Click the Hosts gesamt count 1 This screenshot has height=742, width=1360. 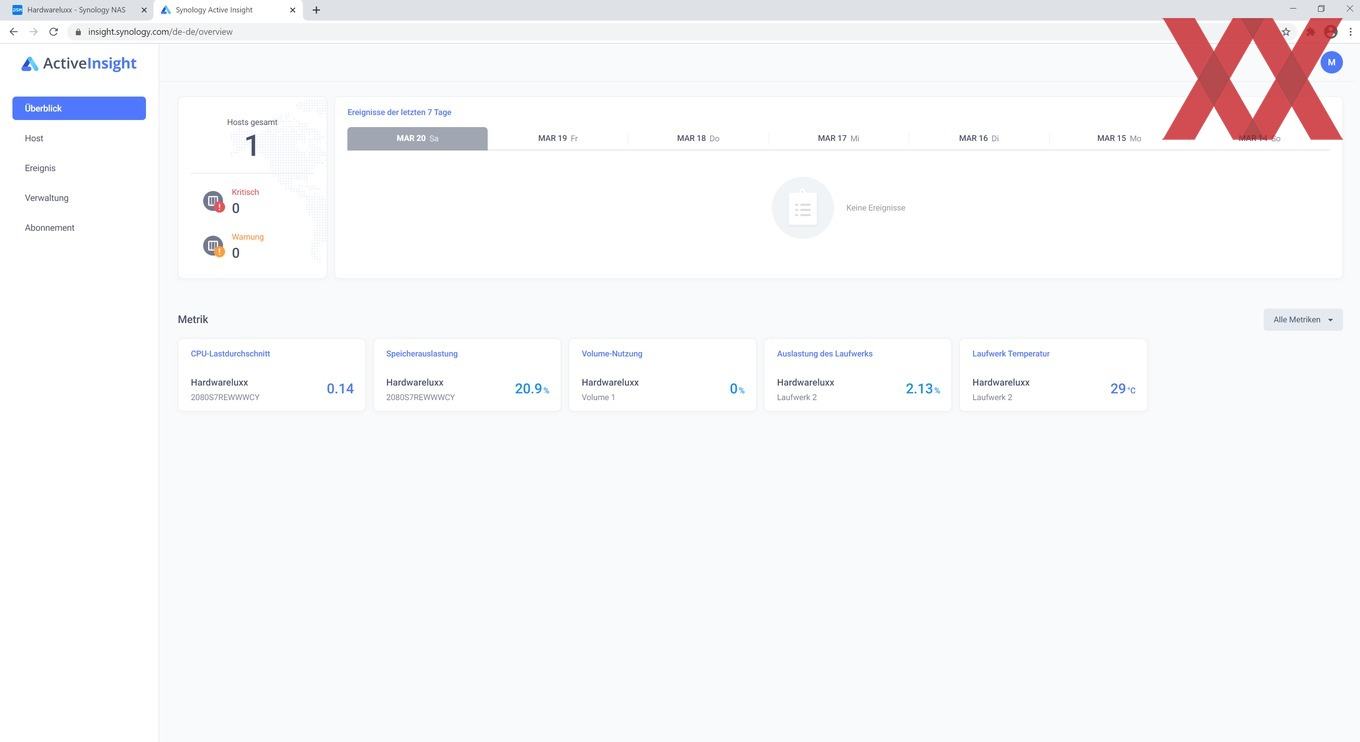click(x=252, y=147)
